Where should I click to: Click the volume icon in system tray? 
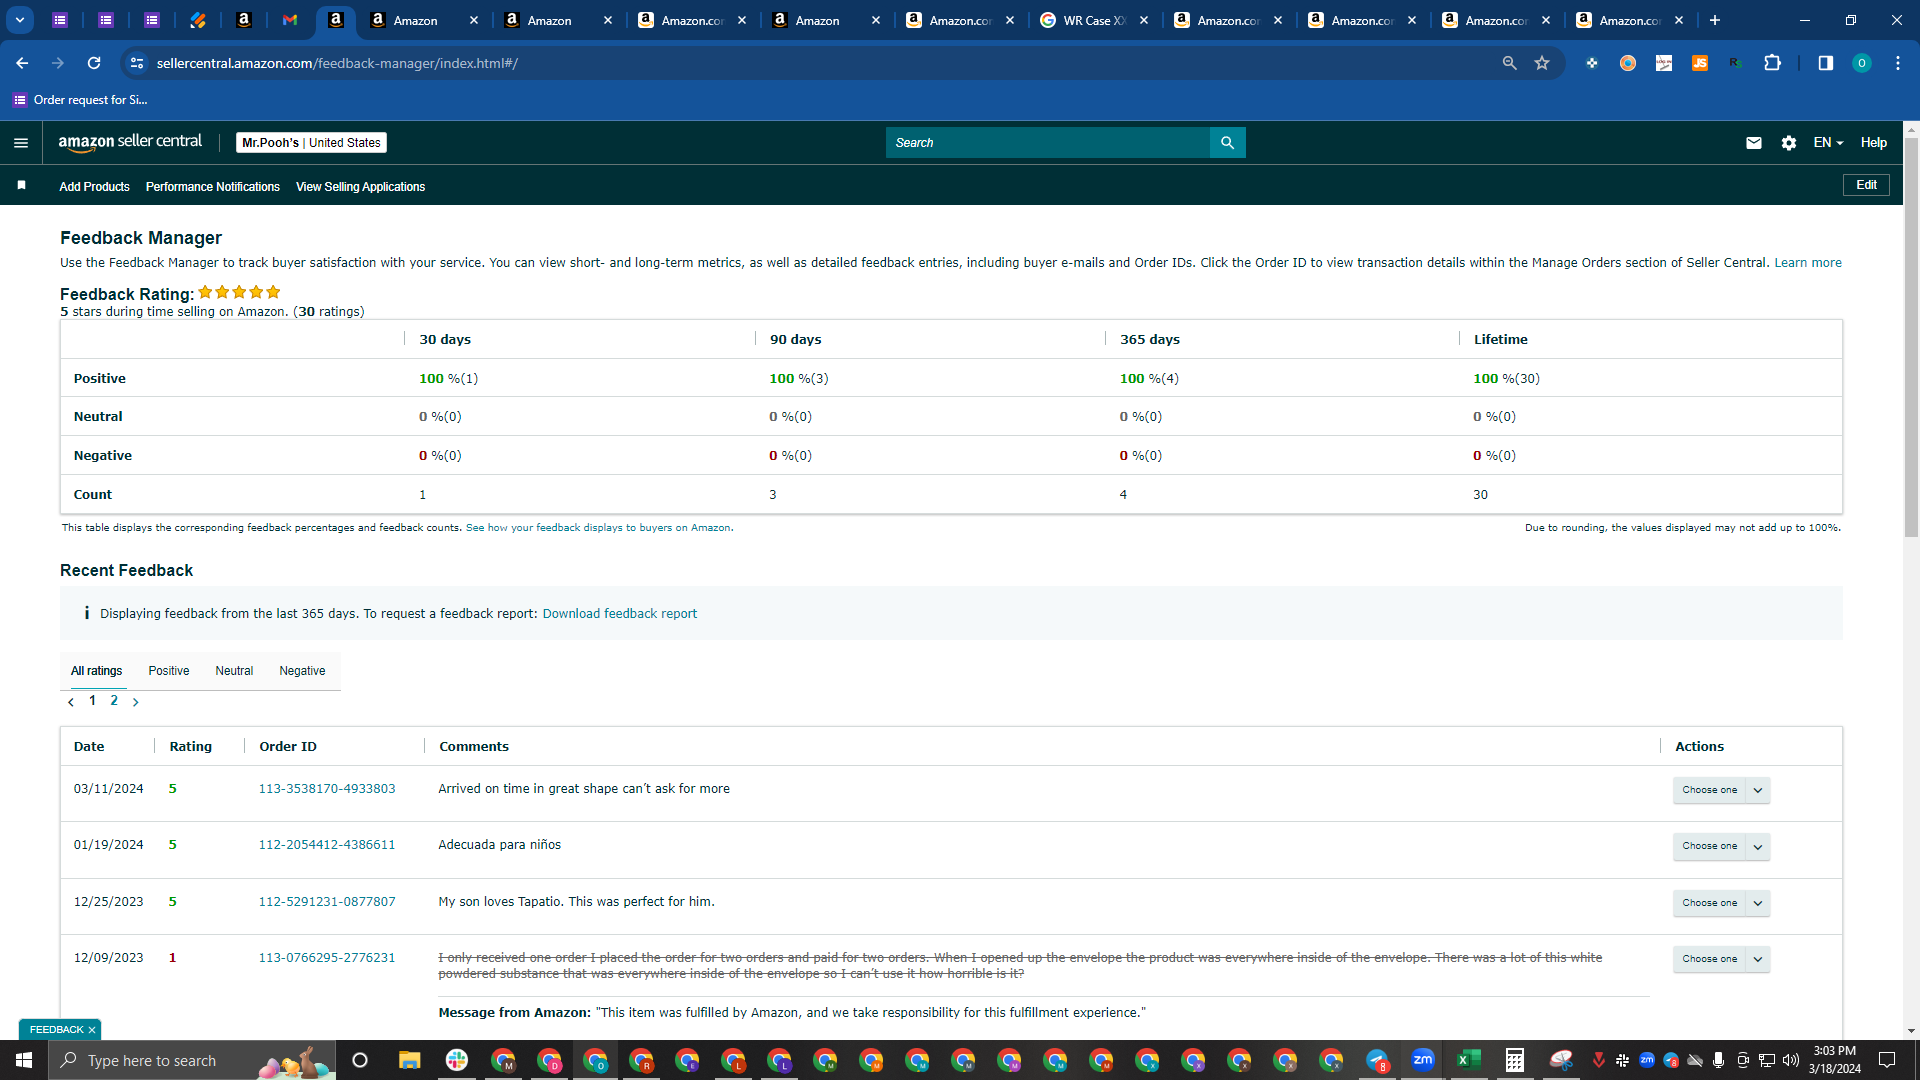1791,1060
